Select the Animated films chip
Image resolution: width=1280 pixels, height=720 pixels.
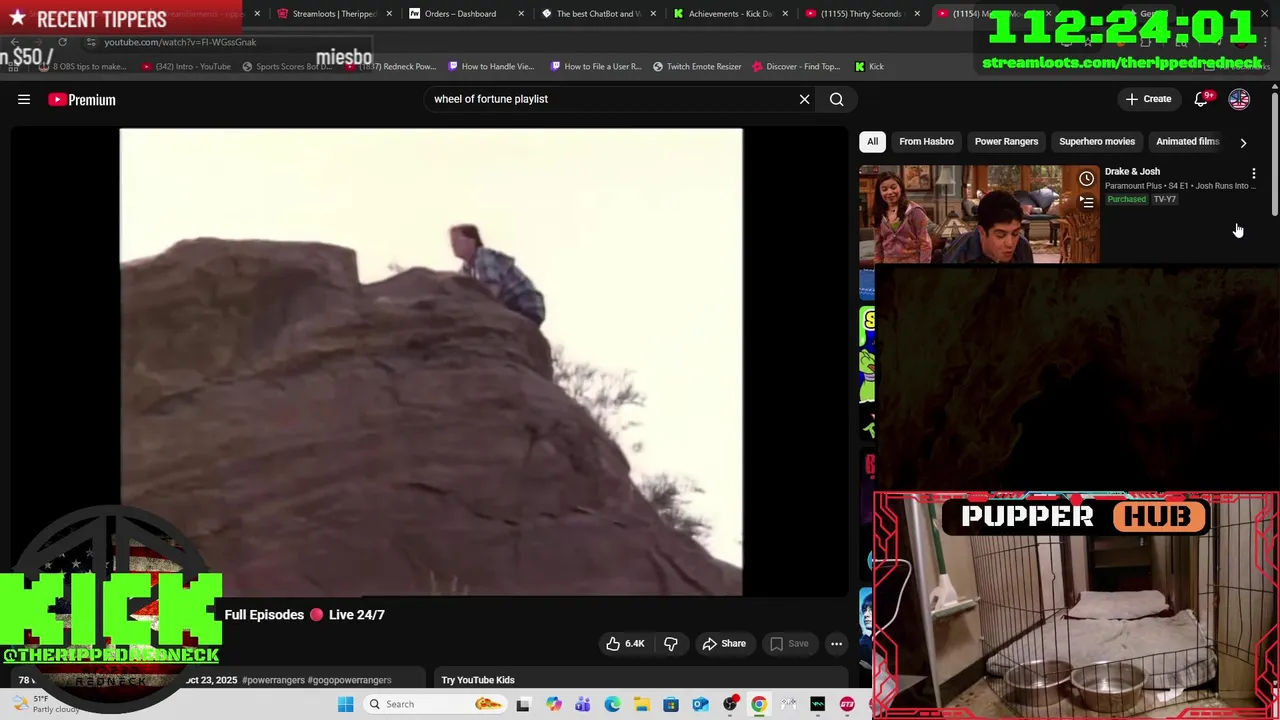coord(1187,141)
